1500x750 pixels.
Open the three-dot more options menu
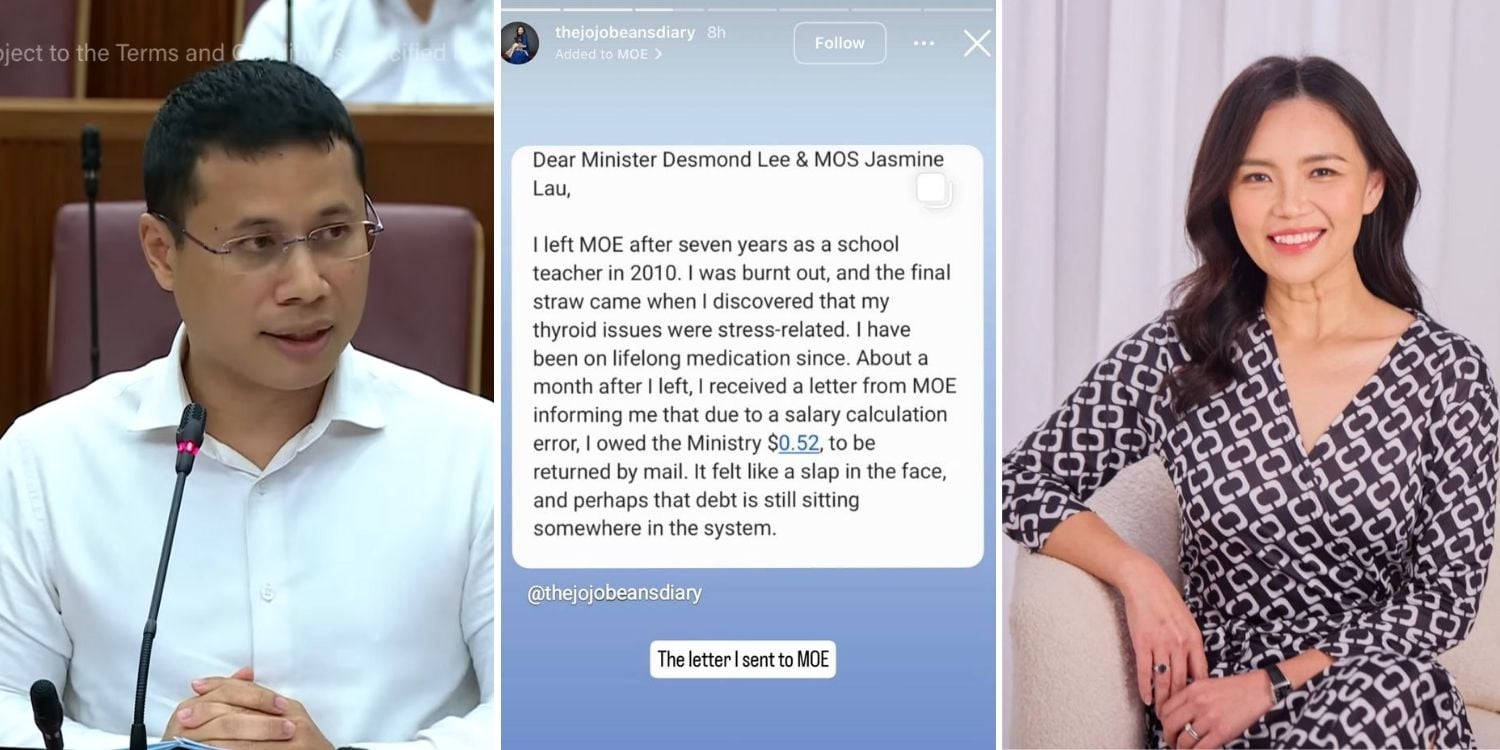[x=924, y=43]
